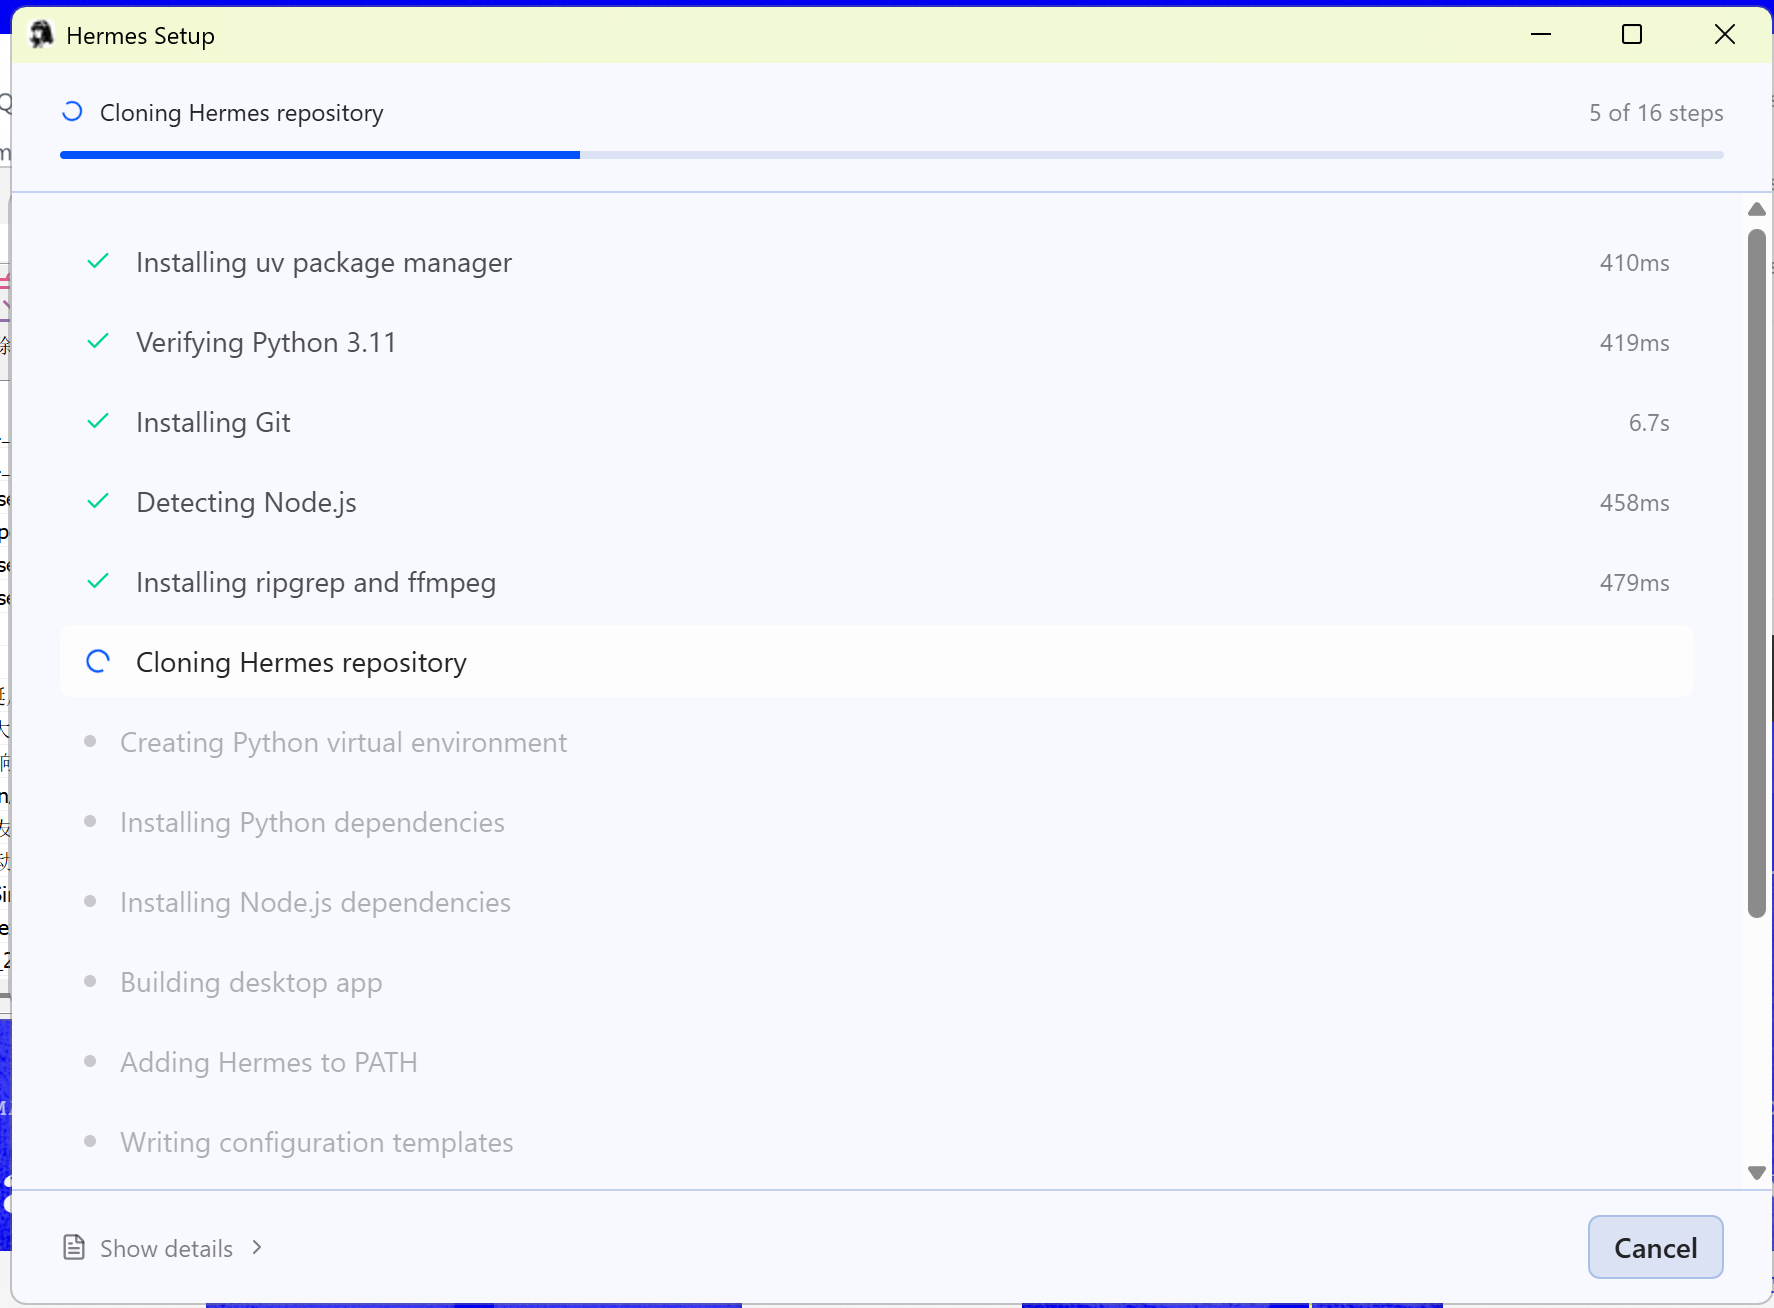1774x1308 pixels.
Task: Click checkmark icon for Installing uv package manager
Action: pyautogui.click(x=98, y=262)
